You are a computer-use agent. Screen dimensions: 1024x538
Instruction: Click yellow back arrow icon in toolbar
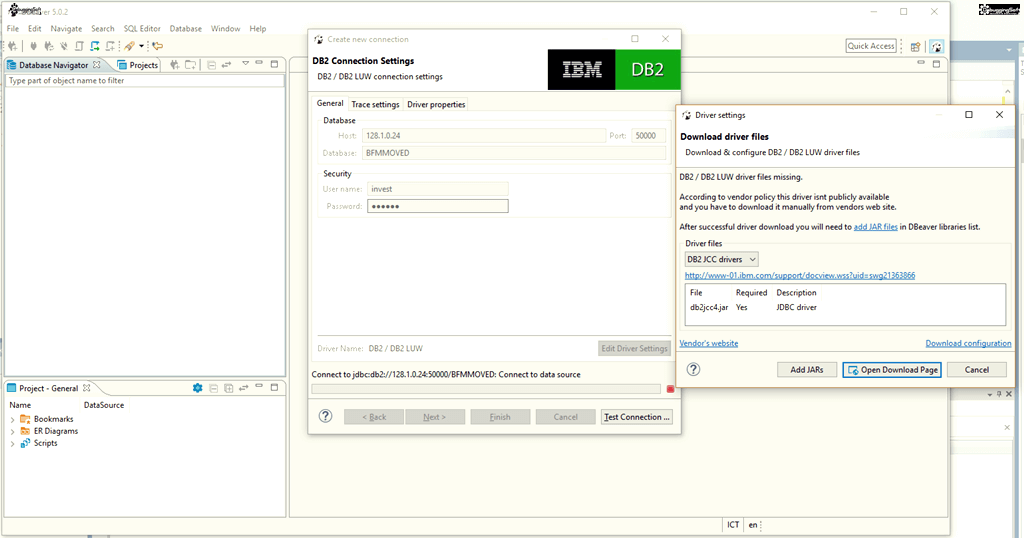click(x=157, y=46)
